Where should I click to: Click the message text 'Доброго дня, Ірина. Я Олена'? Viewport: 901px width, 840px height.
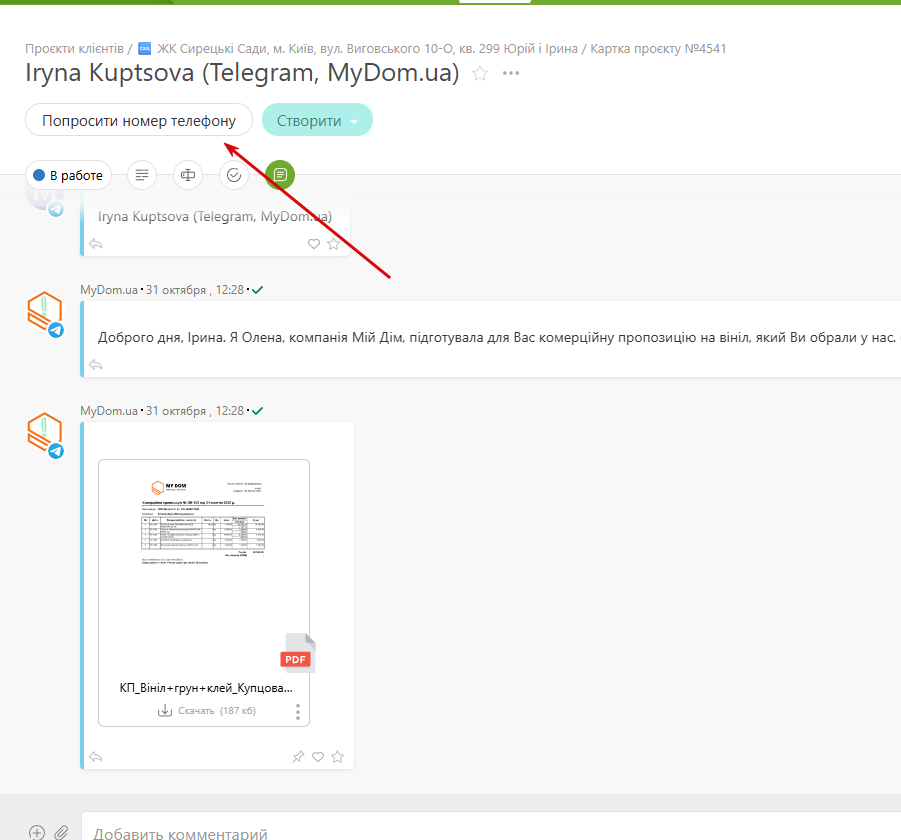191,337
